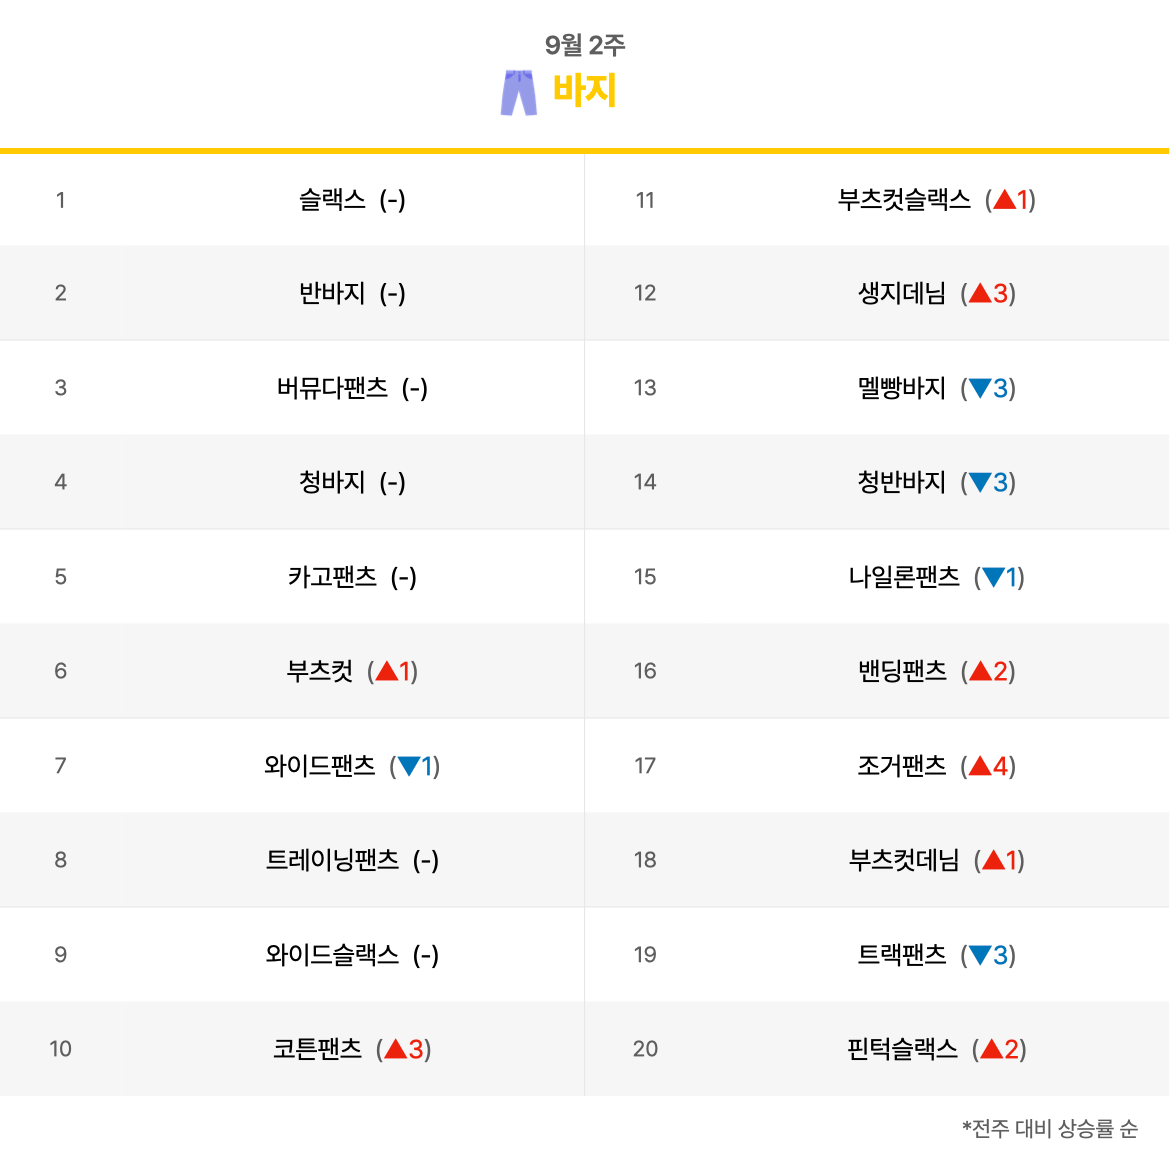Open the 반바지 keyword
1170x1170 pixels.
click(332, 293)
